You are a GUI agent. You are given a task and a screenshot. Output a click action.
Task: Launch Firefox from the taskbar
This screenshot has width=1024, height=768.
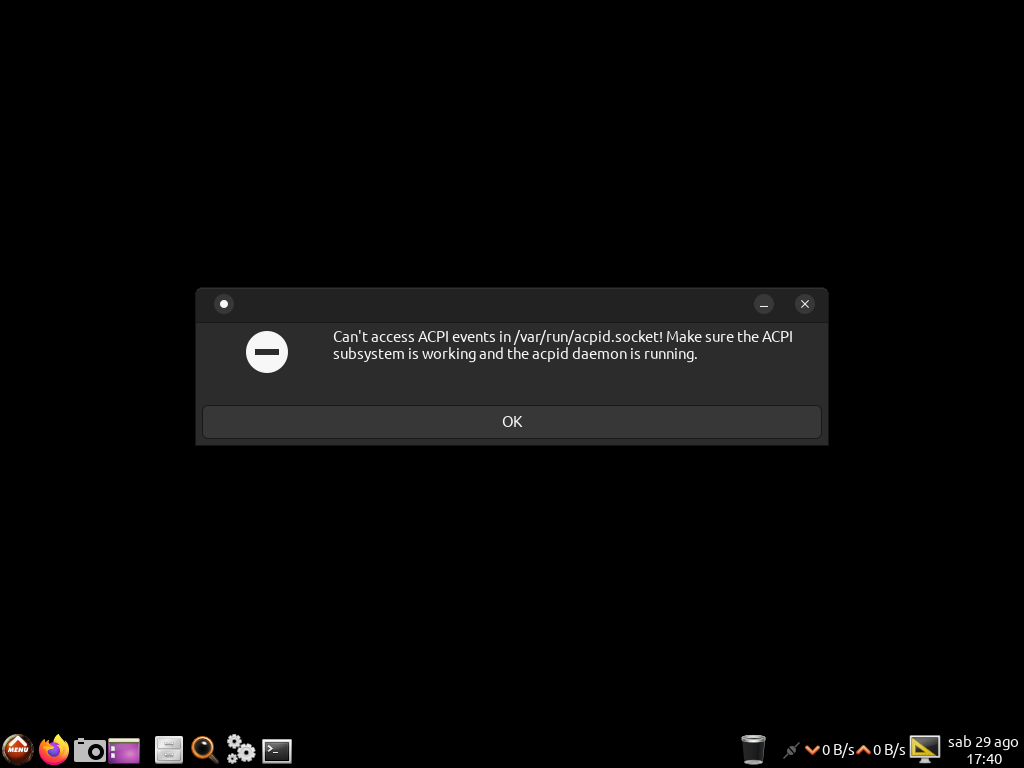pos(54,750)
